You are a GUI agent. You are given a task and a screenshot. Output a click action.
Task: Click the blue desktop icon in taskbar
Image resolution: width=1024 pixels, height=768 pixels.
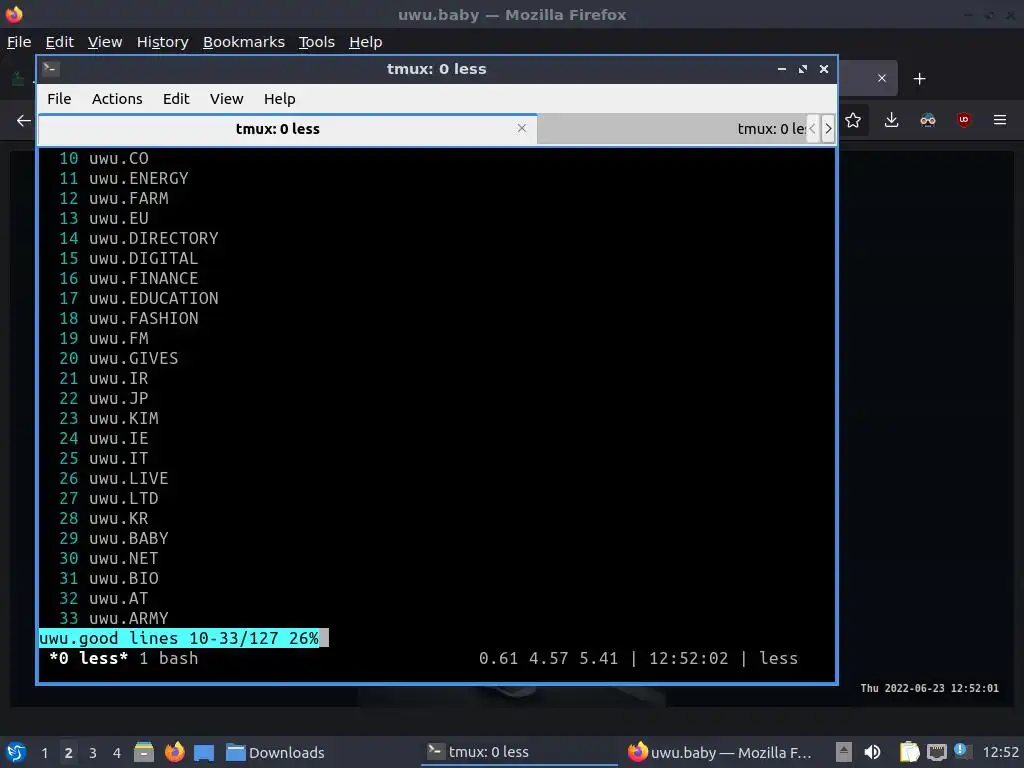tap(204, 753)
